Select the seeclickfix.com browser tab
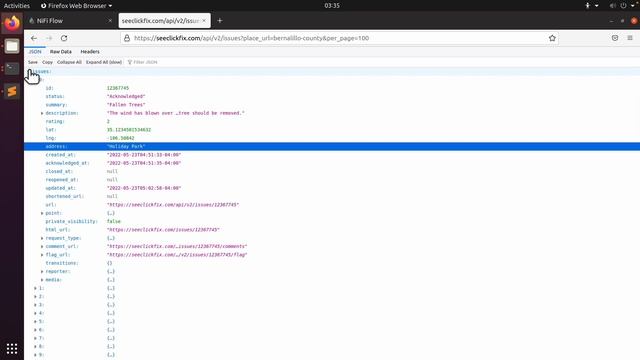The width and height of the screenshot is (640, 360). (x=164, y=20)
